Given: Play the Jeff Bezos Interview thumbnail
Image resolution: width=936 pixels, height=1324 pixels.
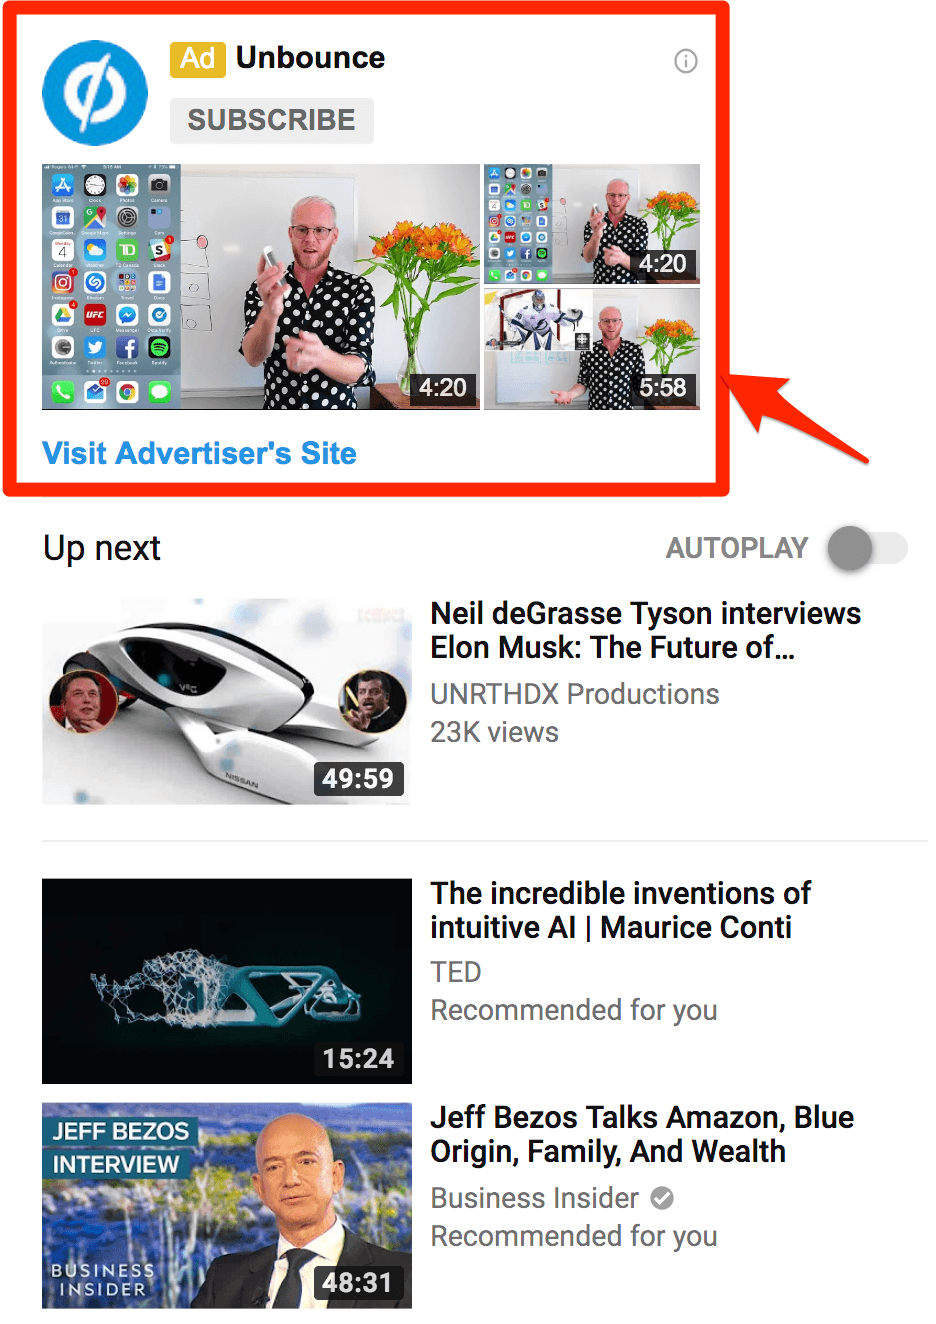Looking at the screenshot, I should point(227,1206).
